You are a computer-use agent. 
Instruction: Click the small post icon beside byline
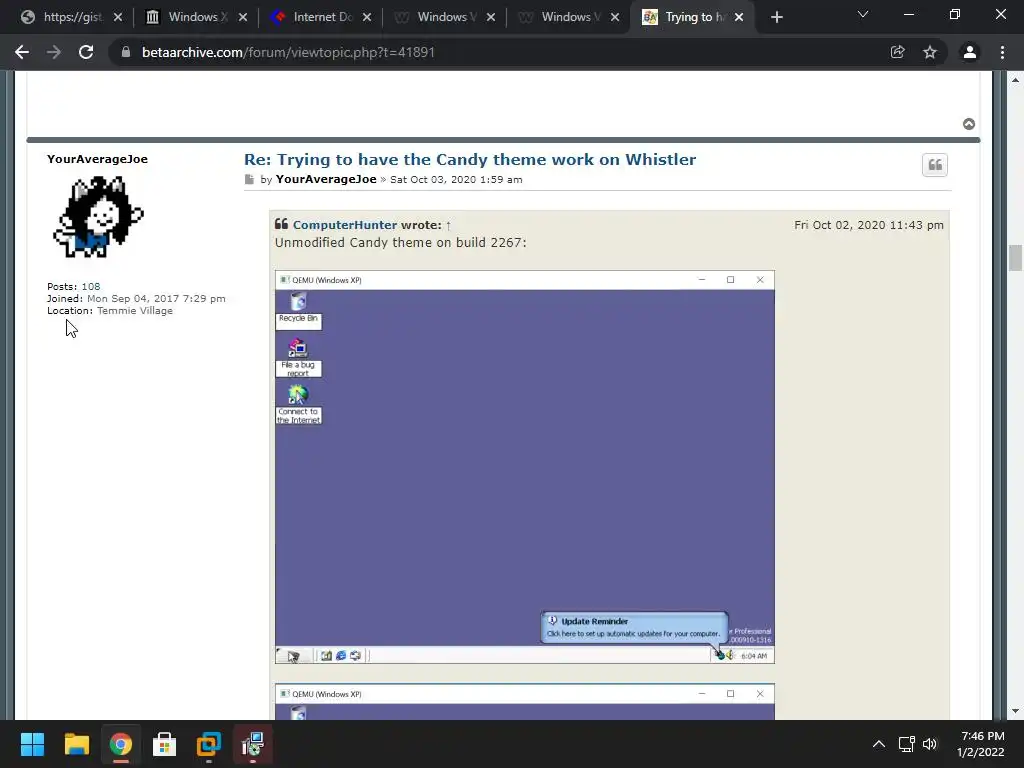(249, 180)
